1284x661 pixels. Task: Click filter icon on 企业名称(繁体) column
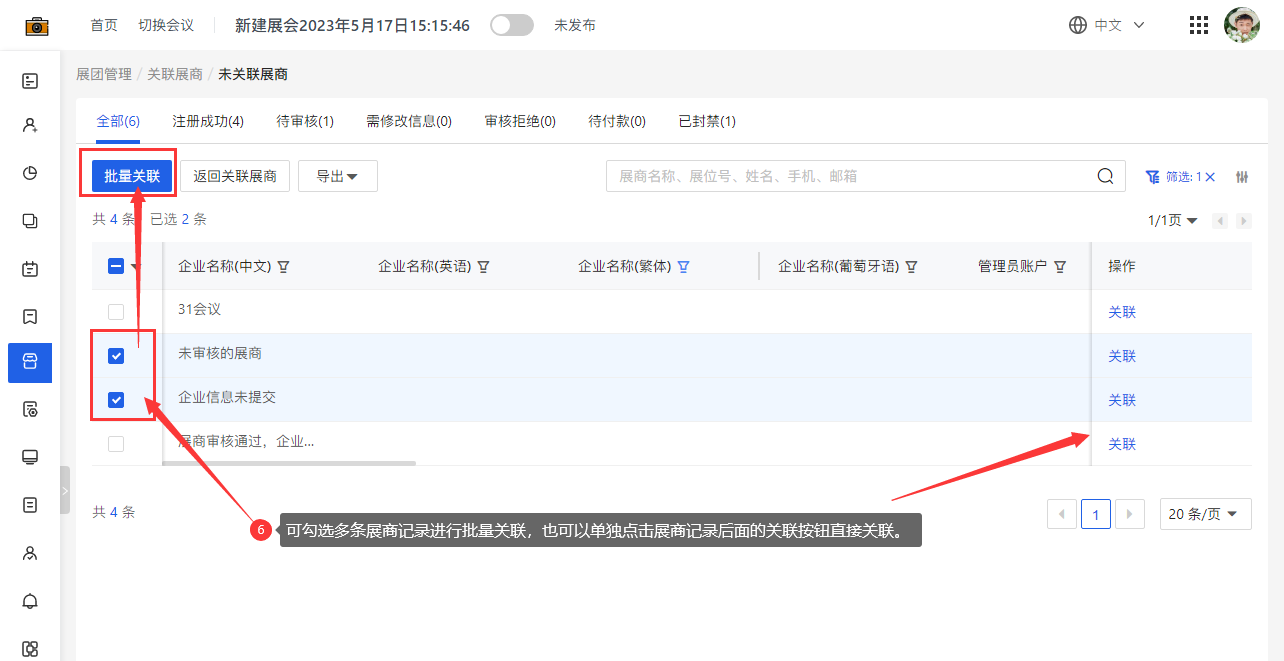684,267
